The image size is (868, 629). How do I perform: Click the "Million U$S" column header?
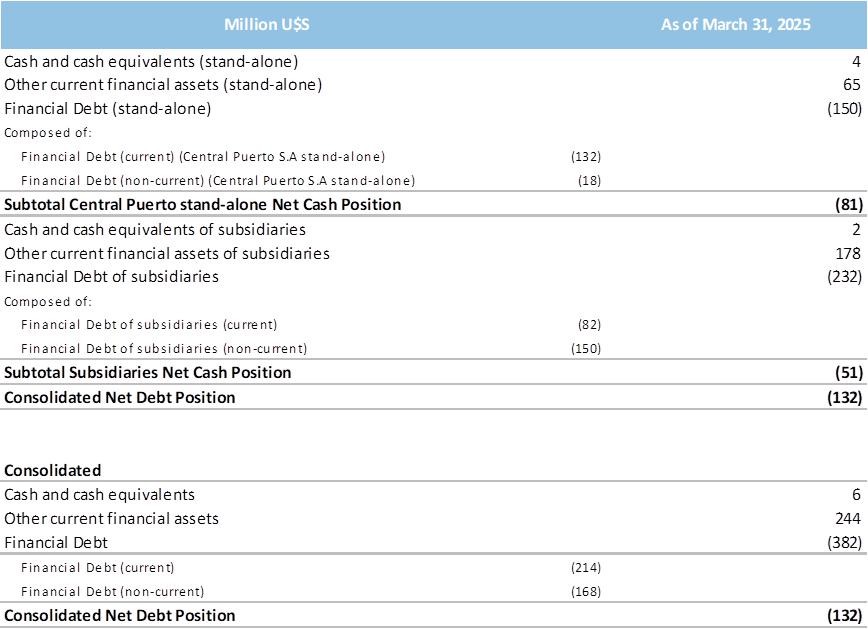coord(266,25)
